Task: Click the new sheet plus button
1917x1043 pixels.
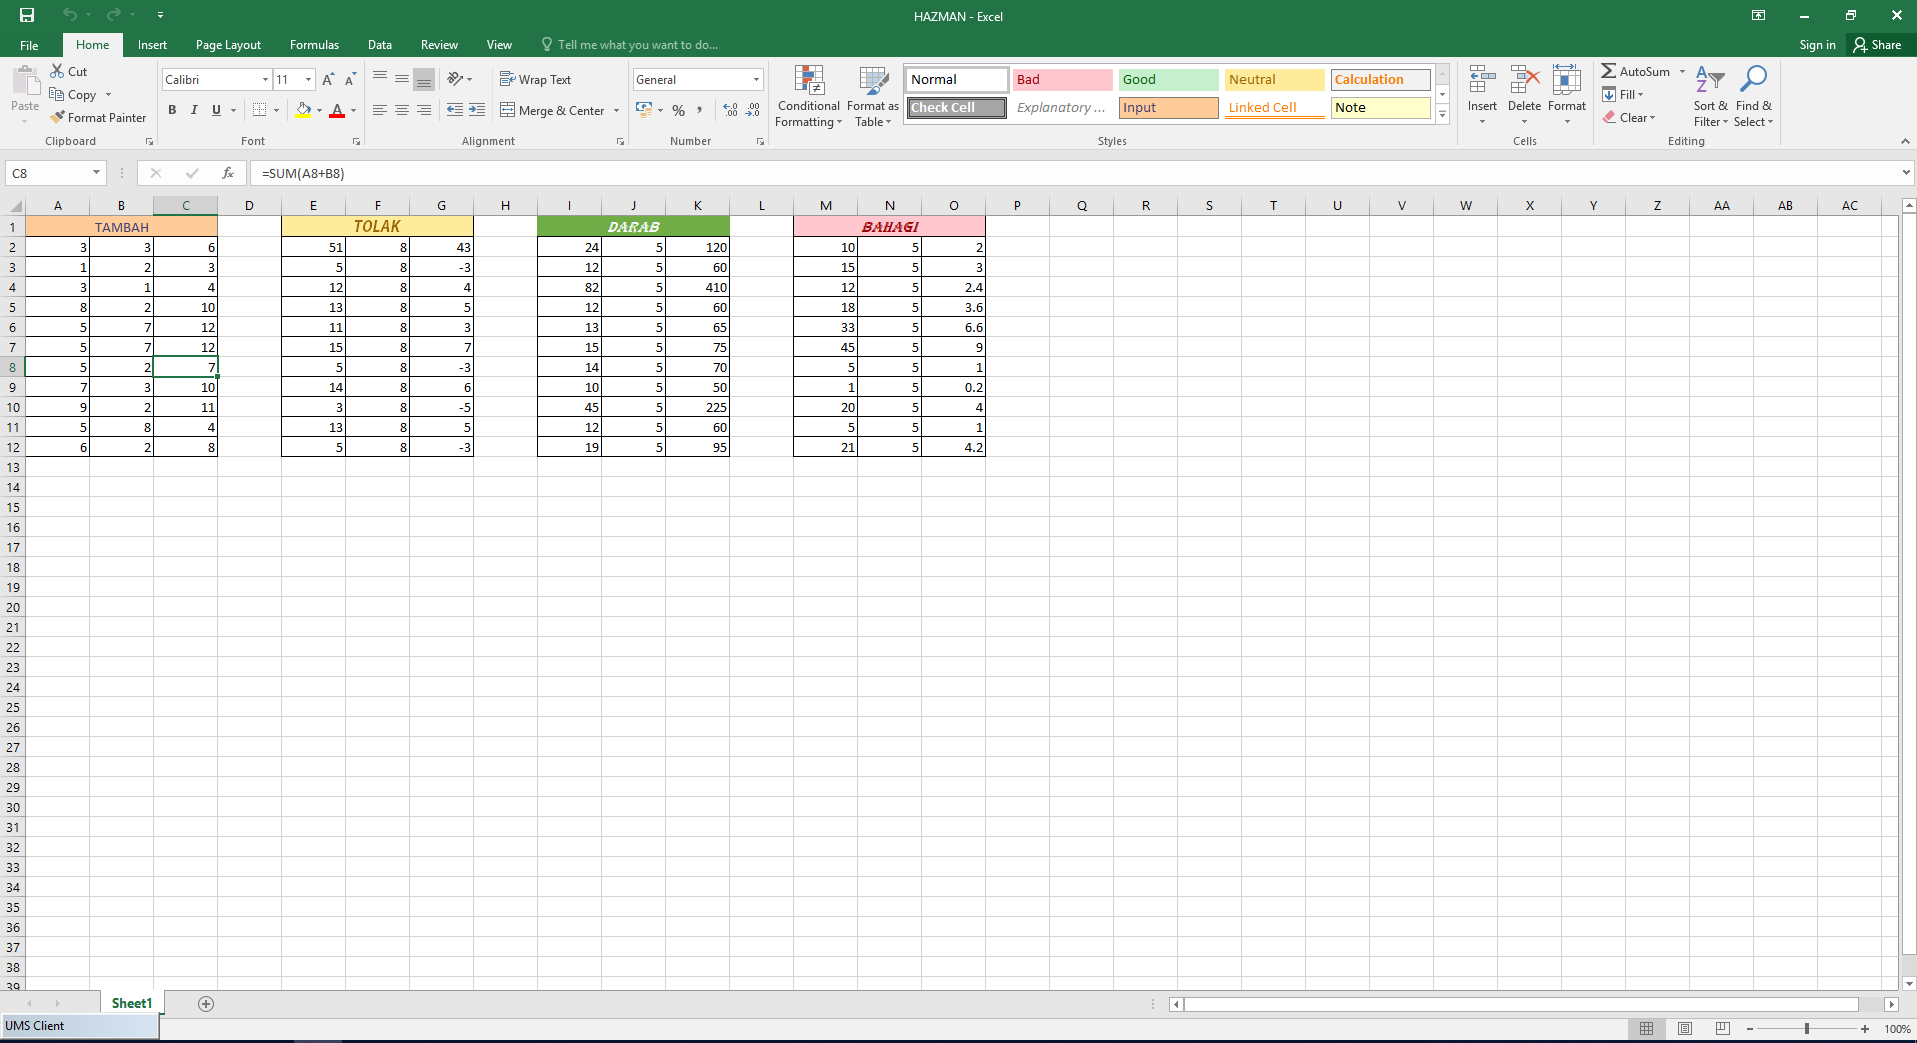Action: tap(206, 1004)
